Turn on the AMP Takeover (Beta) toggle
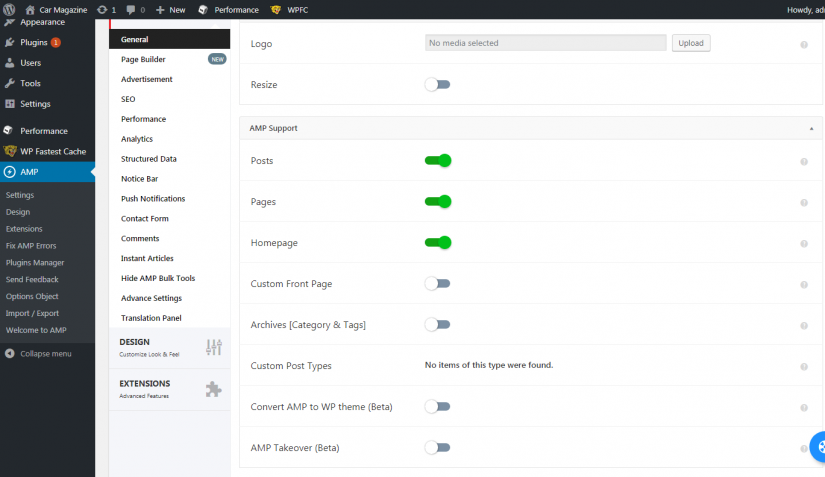Screen dimensions: 825x477 438,448
